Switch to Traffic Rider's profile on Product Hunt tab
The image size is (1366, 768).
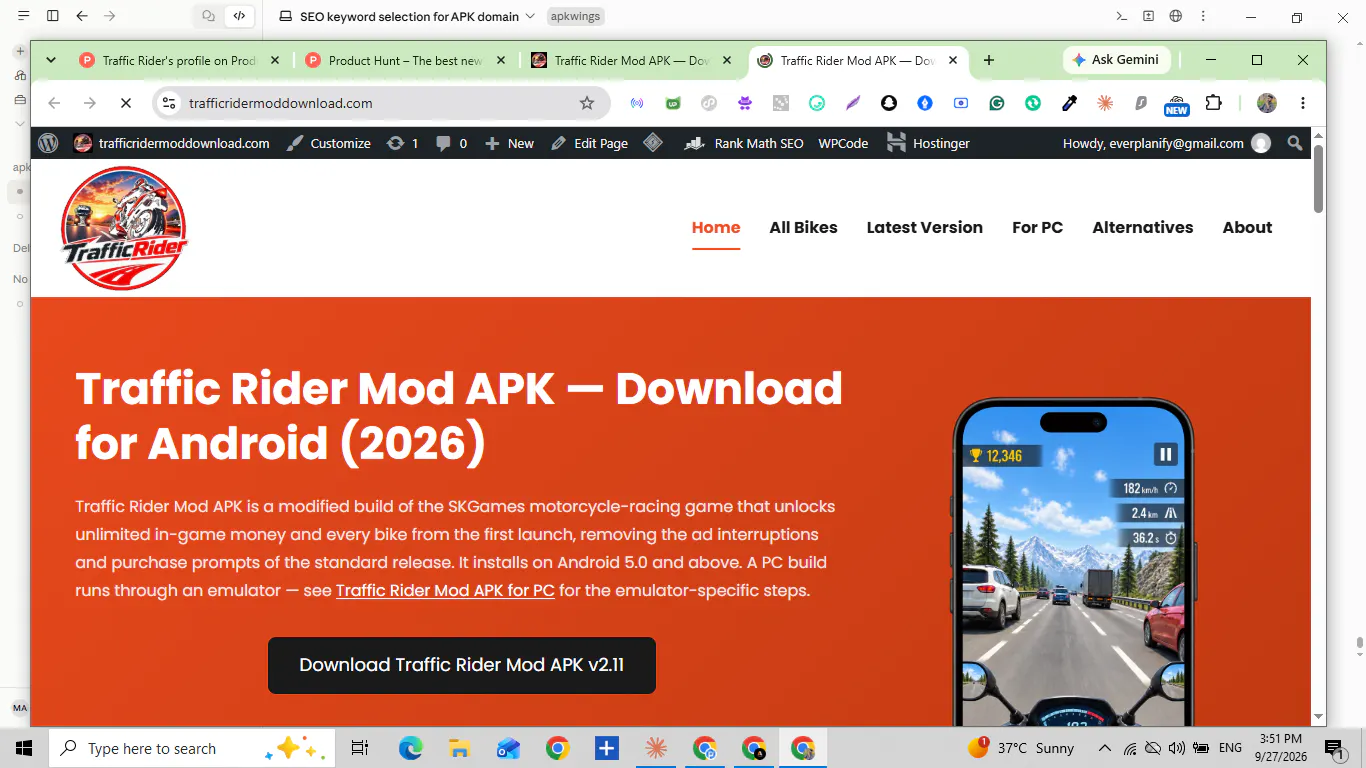[179, 60]
